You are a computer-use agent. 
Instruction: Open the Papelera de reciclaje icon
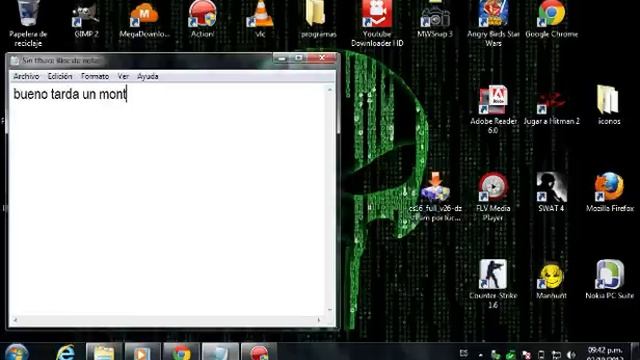(x=29, y=23)
